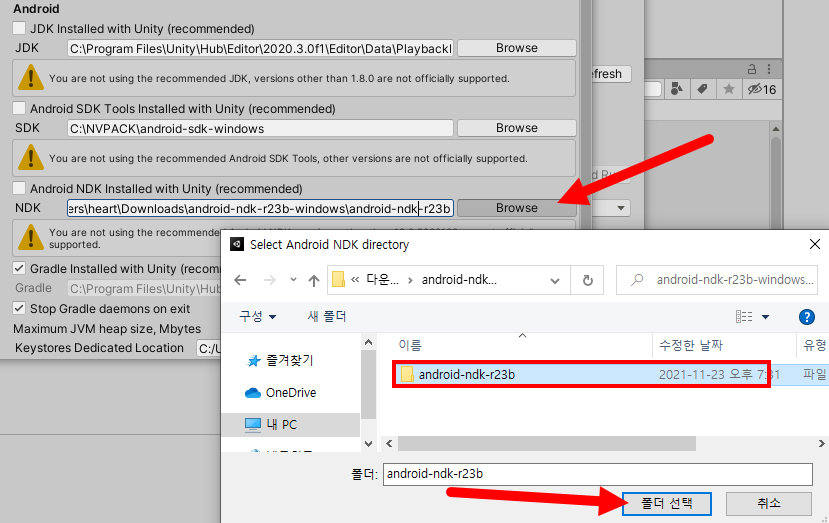Open search by label tag icon

pos(703,89)
